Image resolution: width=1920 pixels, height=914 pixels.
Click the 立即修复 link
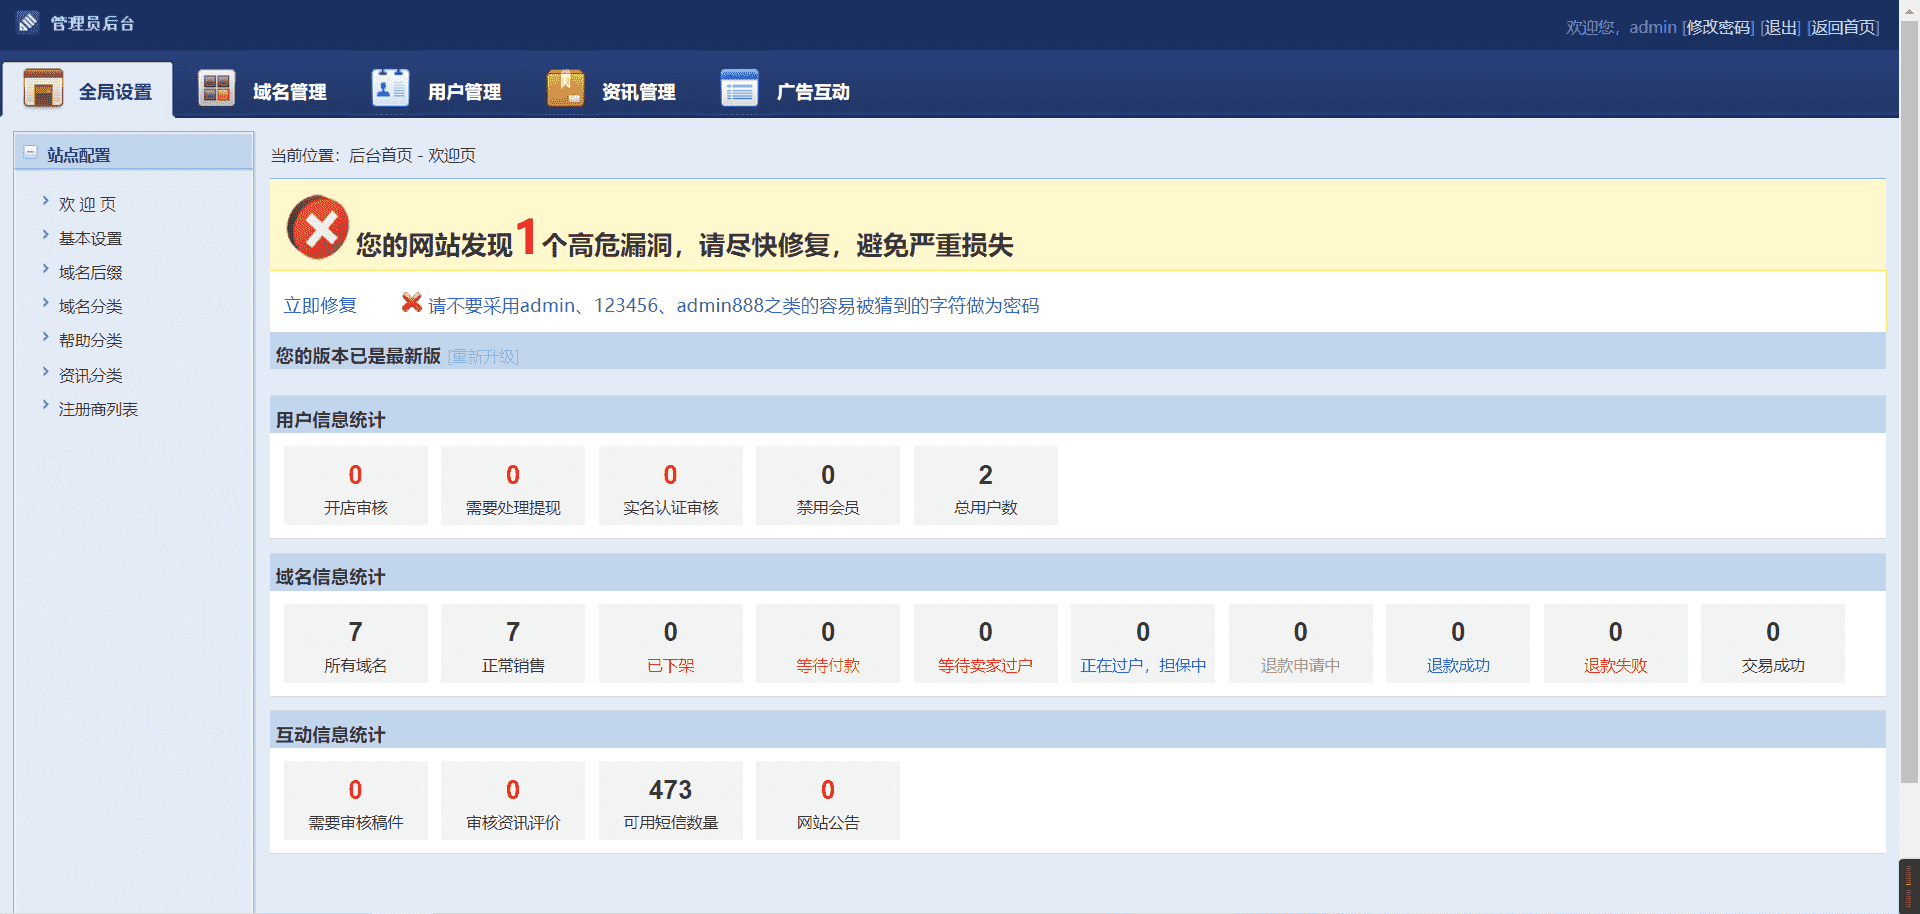point(320,306)
